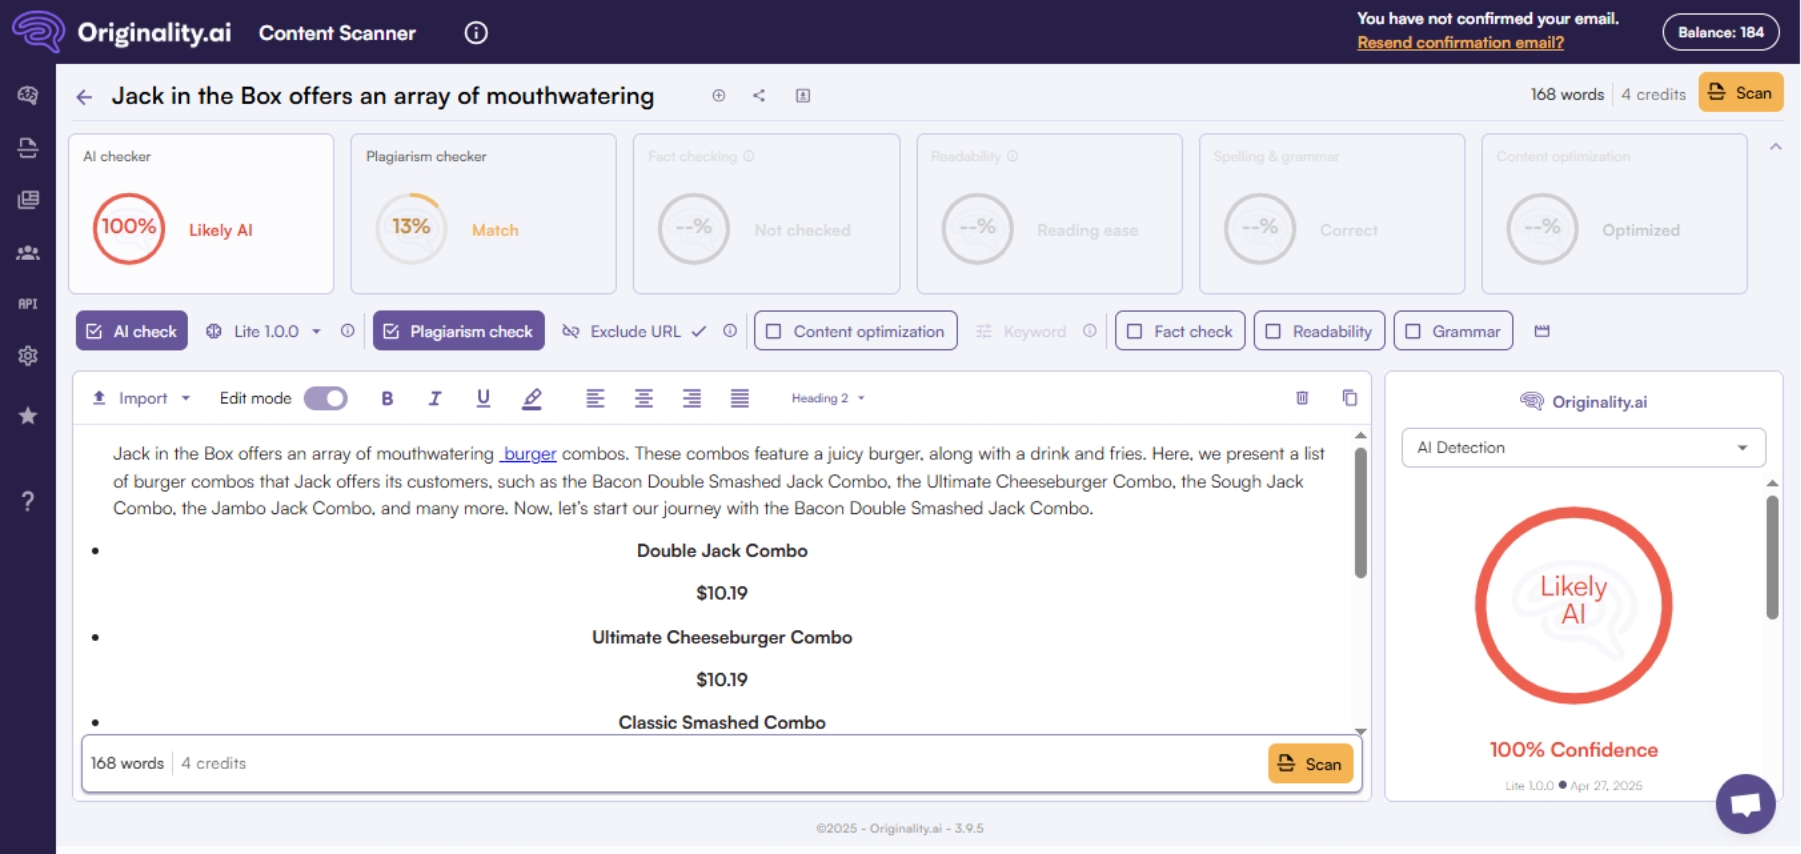Screen dimensions: 1801x854
Task: Click the share icon beside title
Action: [759, 96]
